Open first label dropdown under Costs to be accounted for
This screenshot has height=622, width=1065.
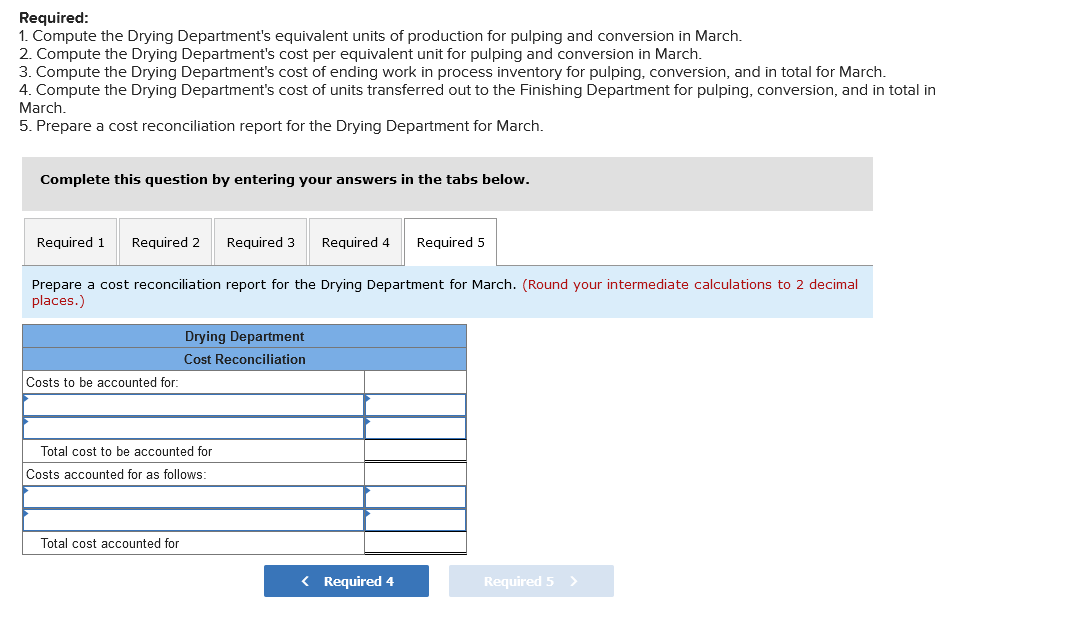tap(194, 405)
